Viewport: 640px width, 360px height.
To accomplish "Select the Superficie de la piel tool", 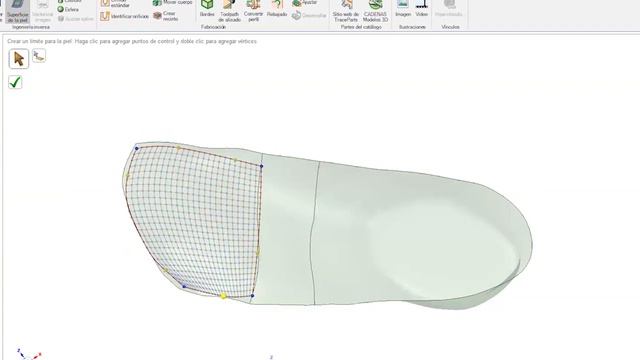I will click(x=18, y=11).
